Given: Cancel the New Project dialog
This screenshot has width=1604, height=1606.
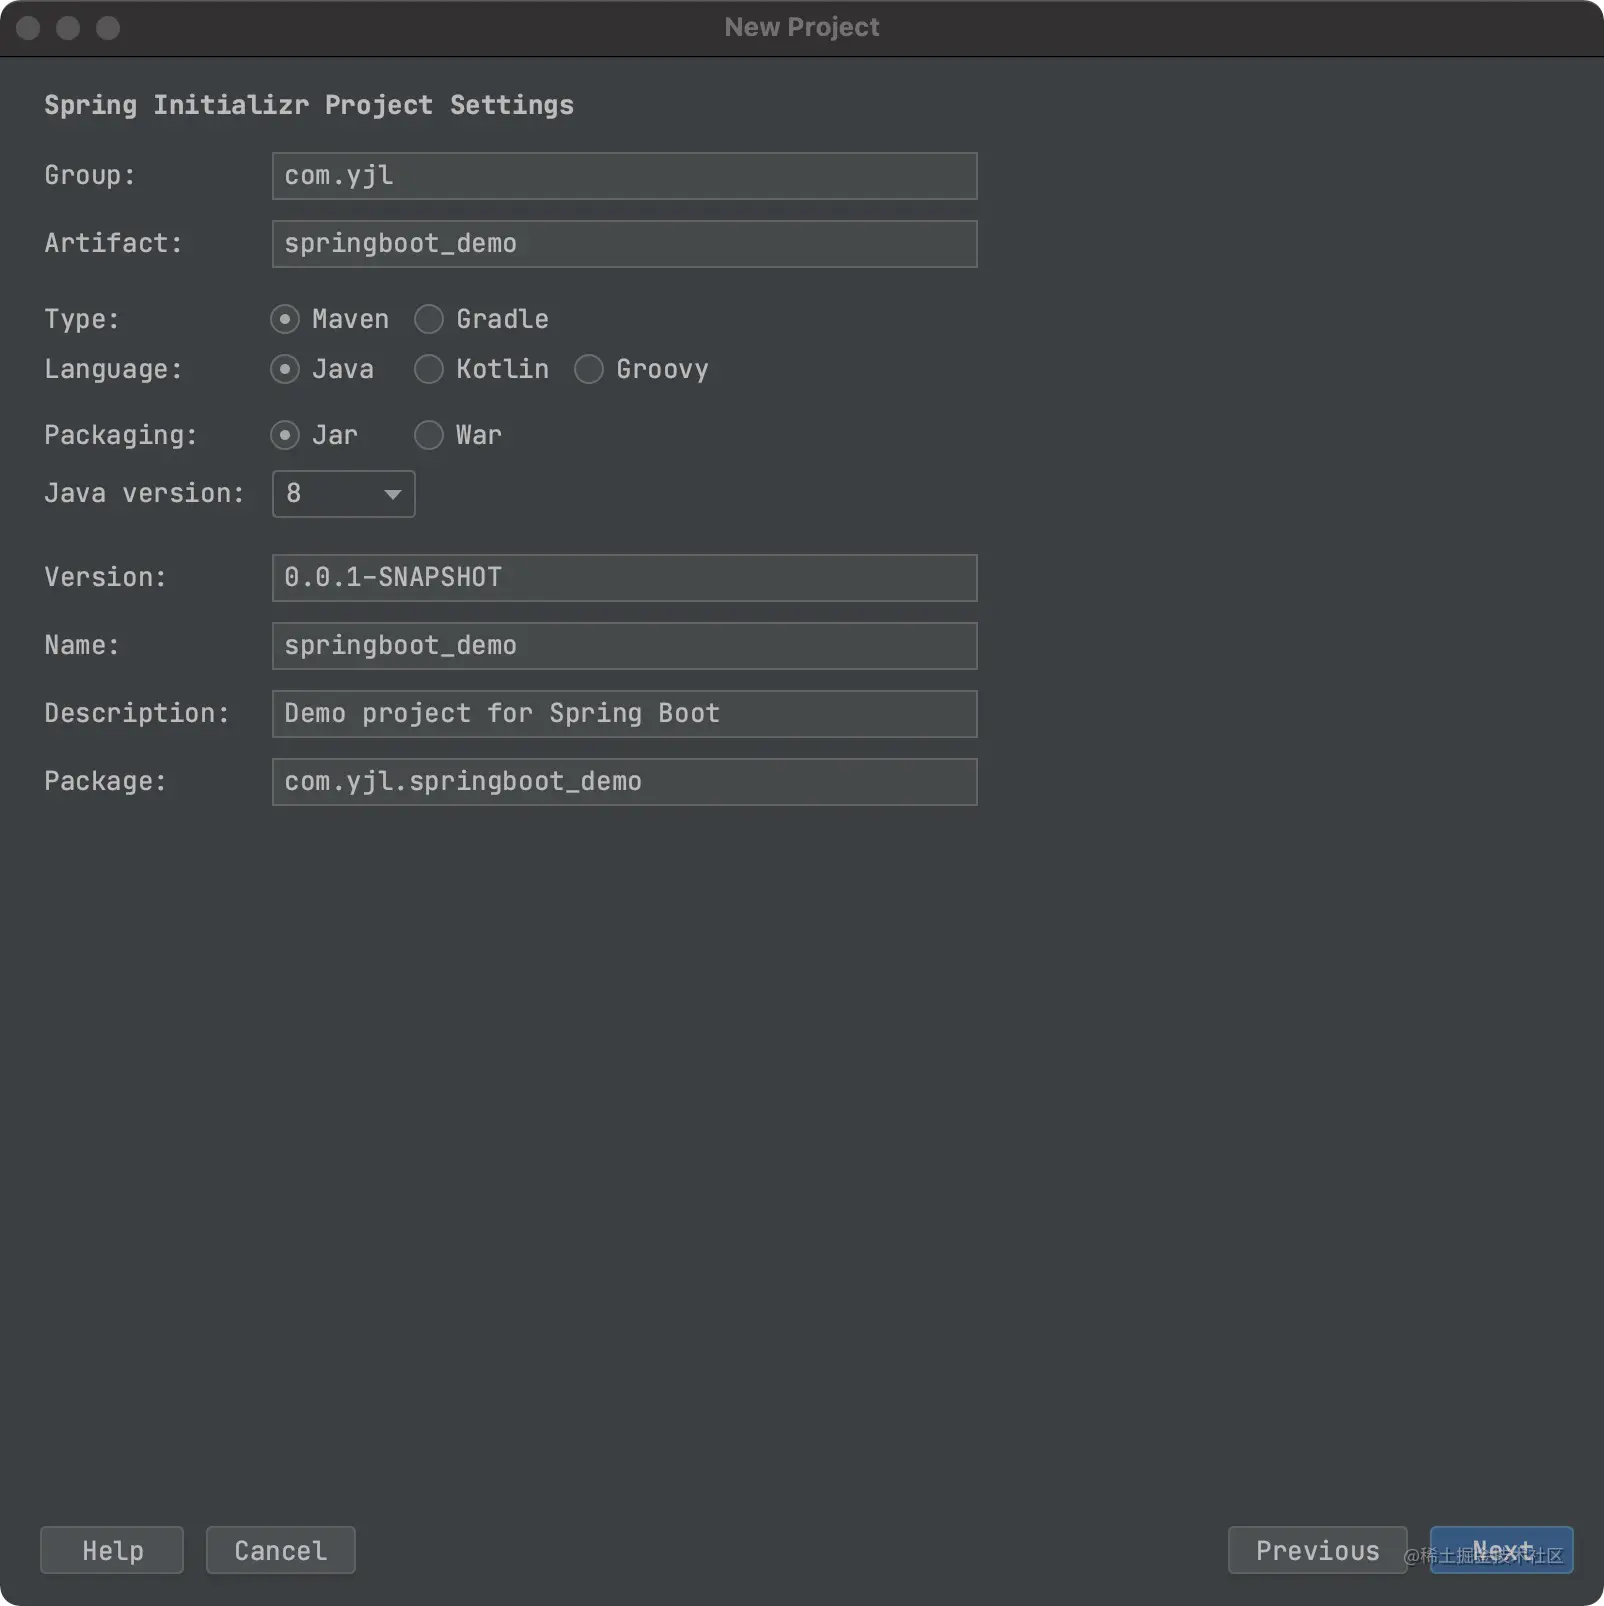Looking at the screenshot, I should (x=281, y=1550).
